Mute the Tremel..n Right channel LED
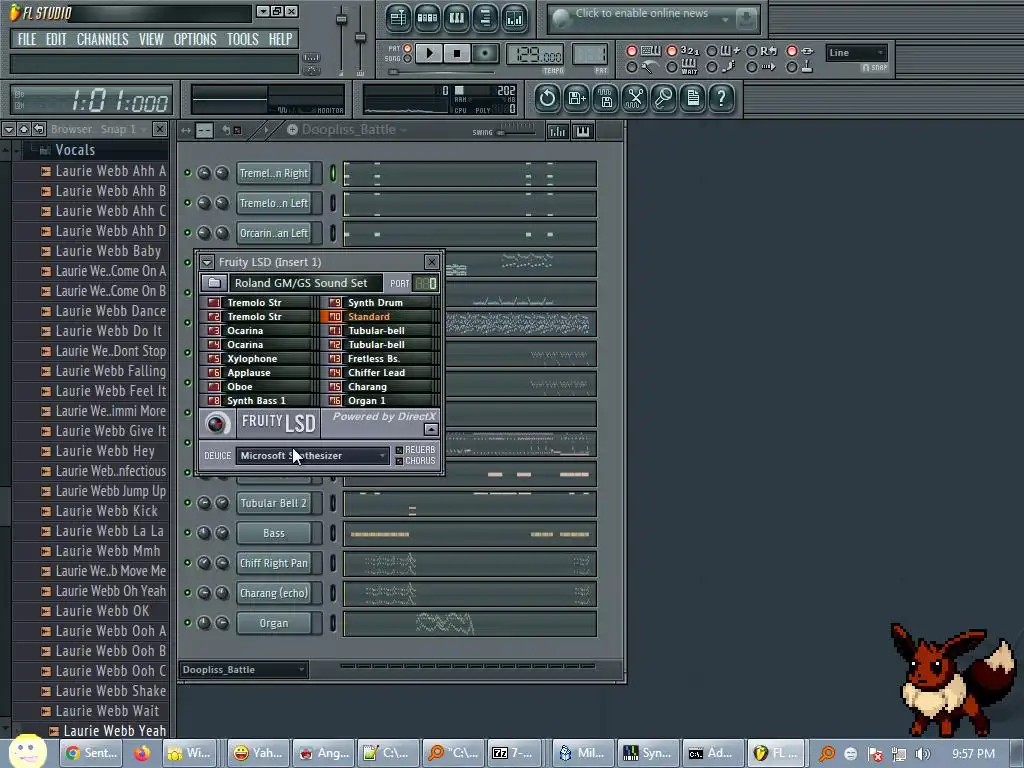The width and height of the screenshot is (1024, 768). coord(187,173)
